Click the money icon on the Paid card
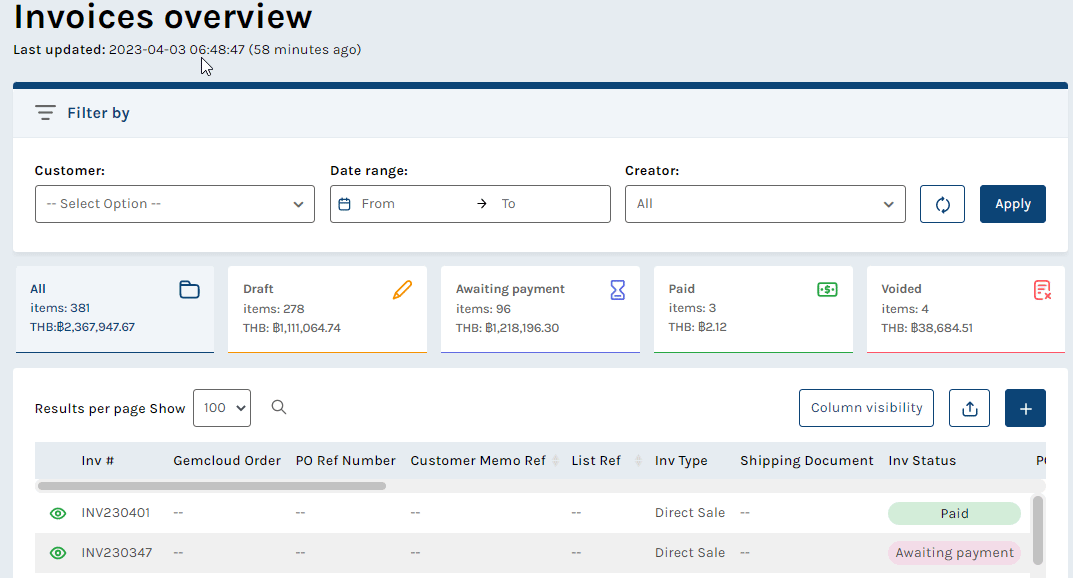 pyautogui.click(x=827, y=289)
